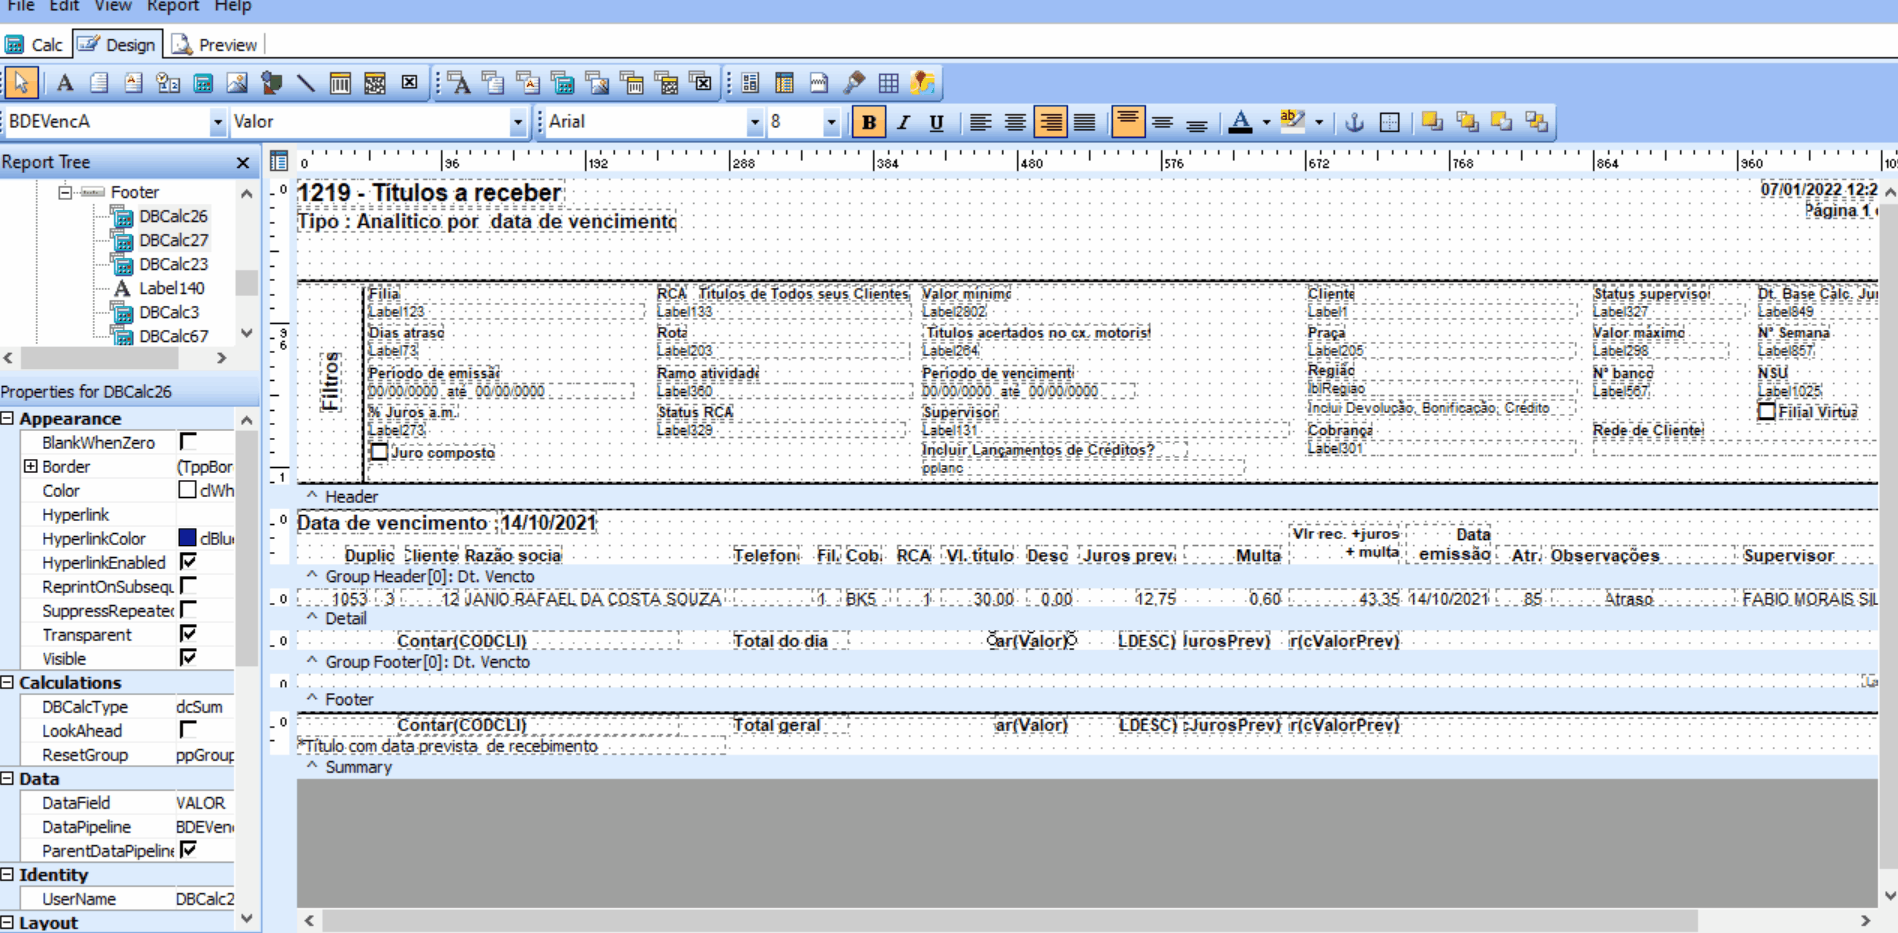Click the Color clWhite swatch
The image size is (1898, 933).
(x=187, y=490)
